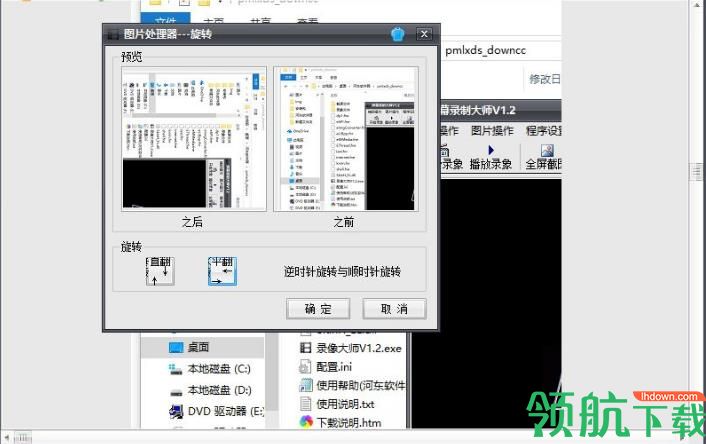
Task: Click the 使用帮助 file icon
Action: tap(306, 385)
